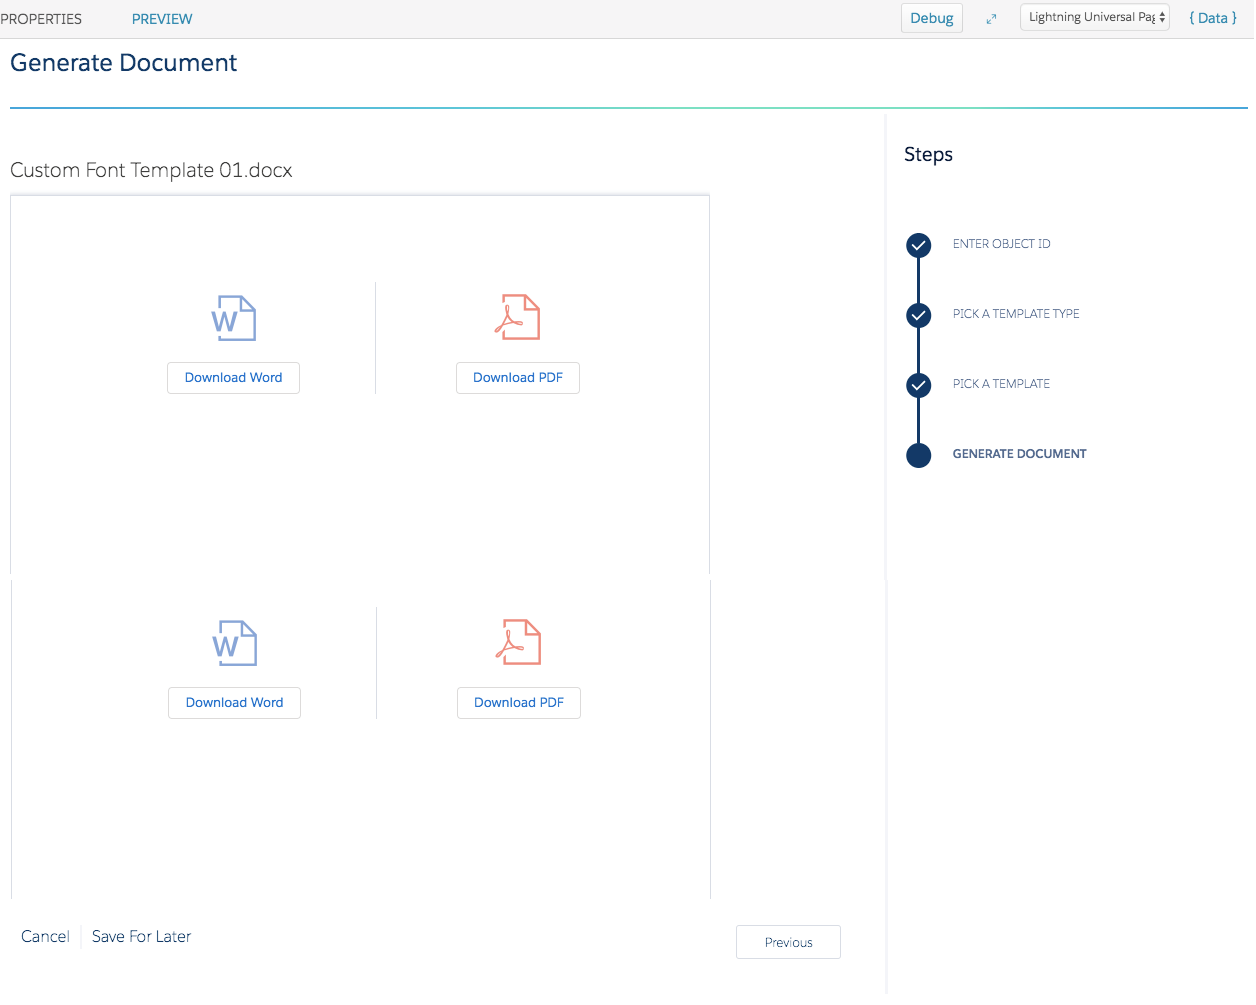Switch to the Preview tab
This screenshot has width=1256, height=1005.
(162, 19)
